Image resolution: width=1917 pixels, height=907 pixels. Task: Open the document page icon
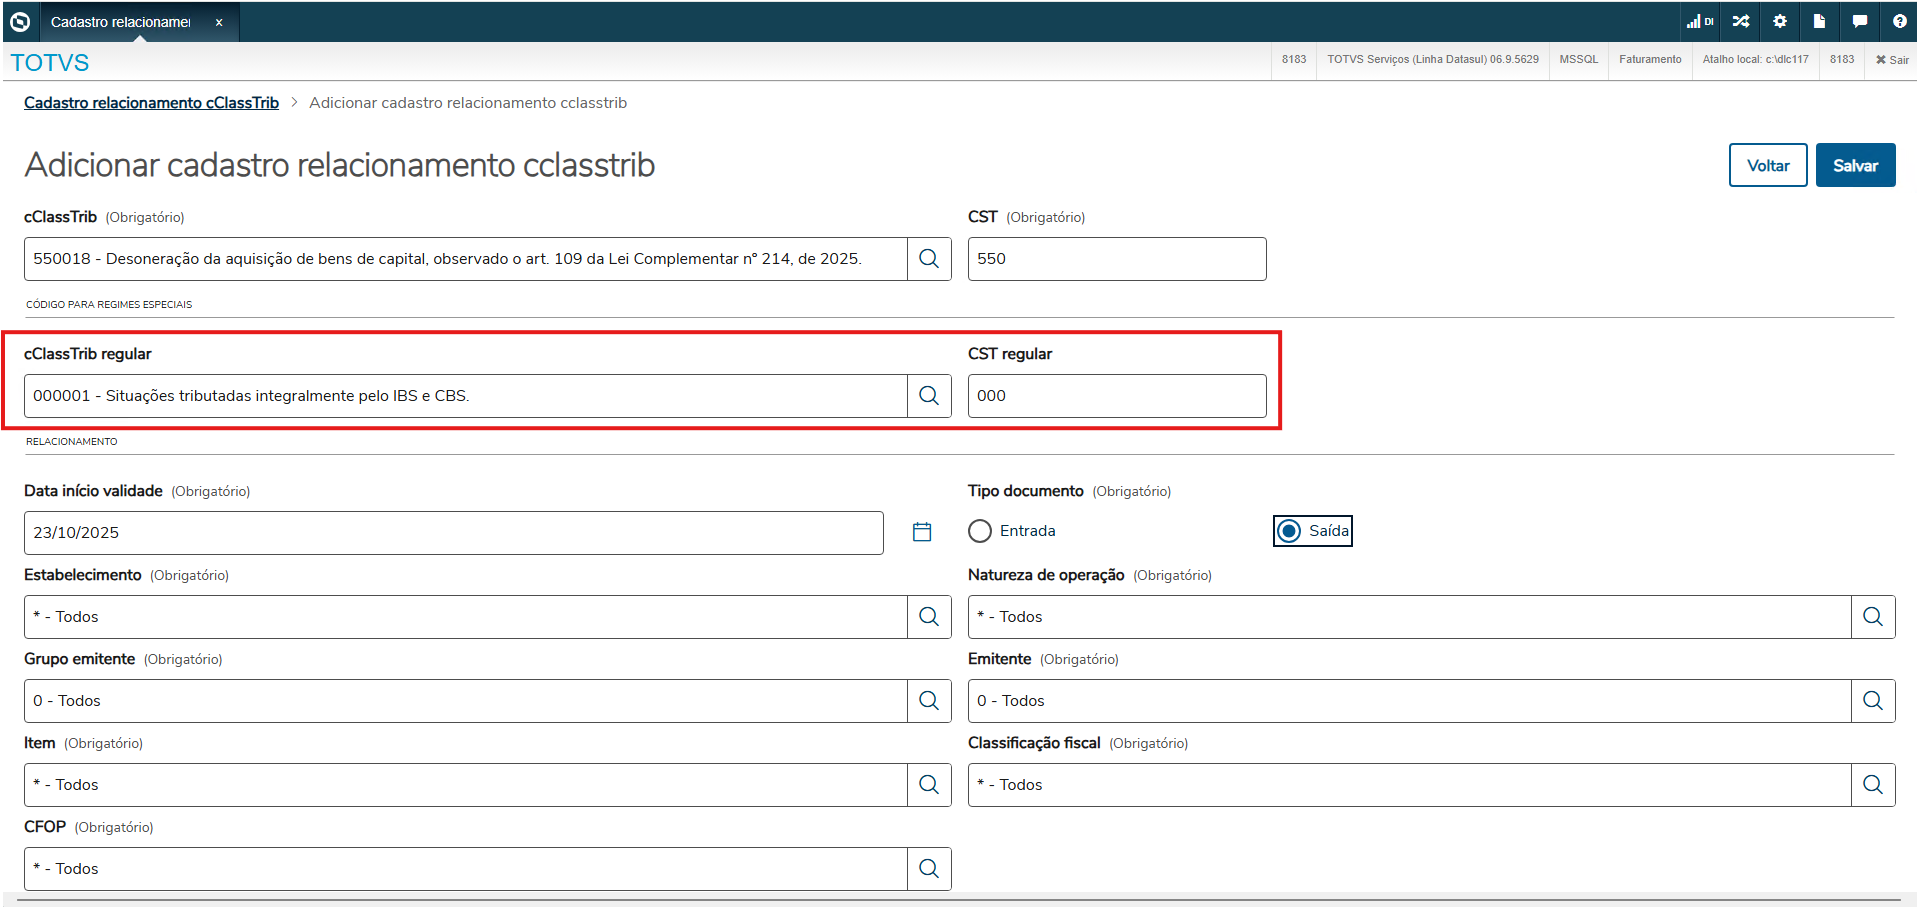[1819, 21]
